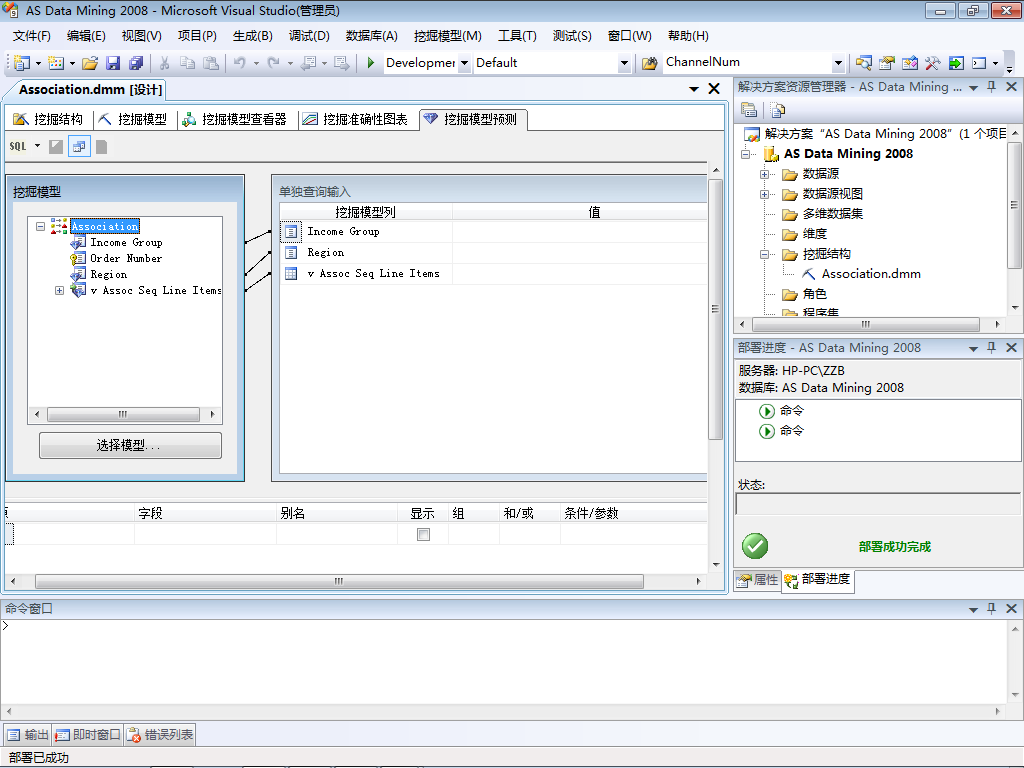Click the Cut scissors icon
Image resolution: width=1024 pixels, height=768 pixels.
click(x=165, y=63)
